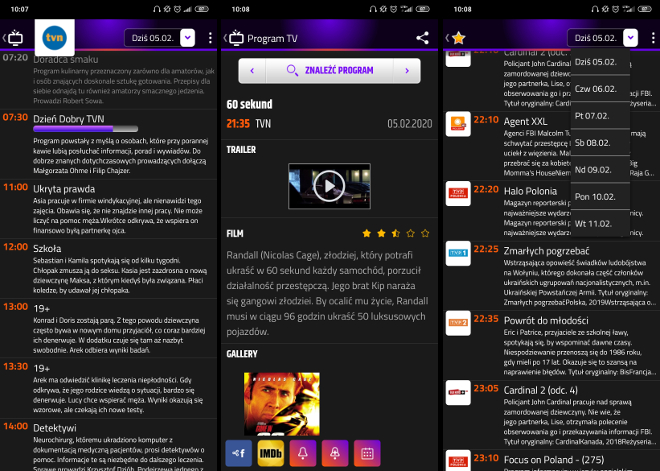Viewport: 660px width, 471px height.
Task: Set a reminder with the bell icon
Action: click(x=303, y=453)
